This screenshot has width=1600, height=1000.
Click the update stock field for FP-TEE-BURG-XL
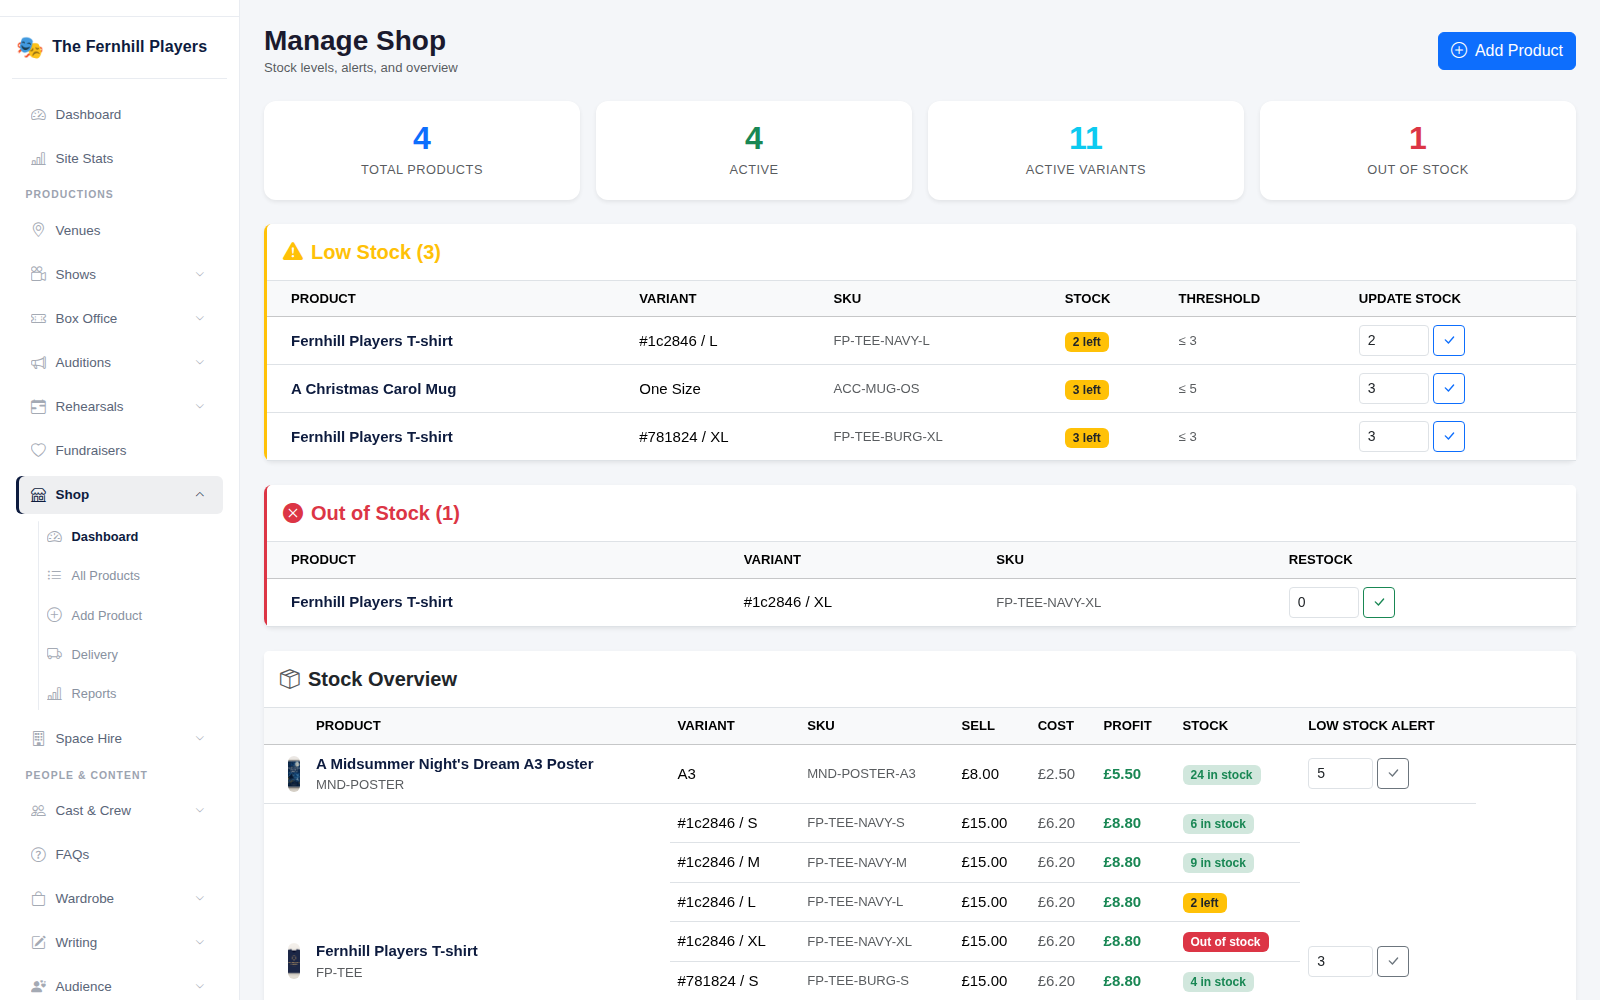tap(1394, 437)
